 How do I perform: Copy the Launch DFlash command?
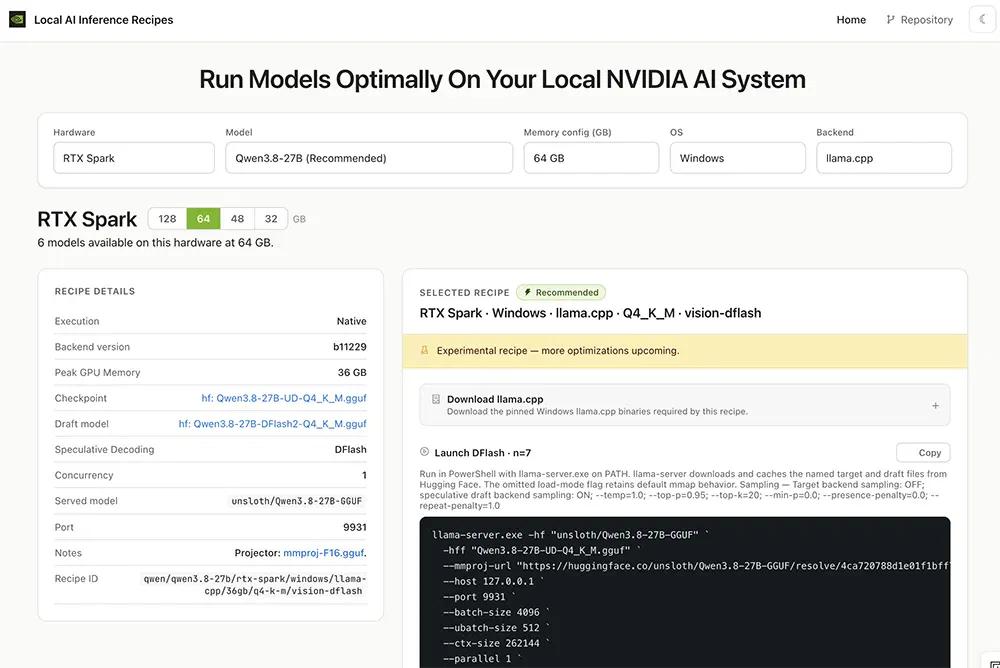(923, 452)
